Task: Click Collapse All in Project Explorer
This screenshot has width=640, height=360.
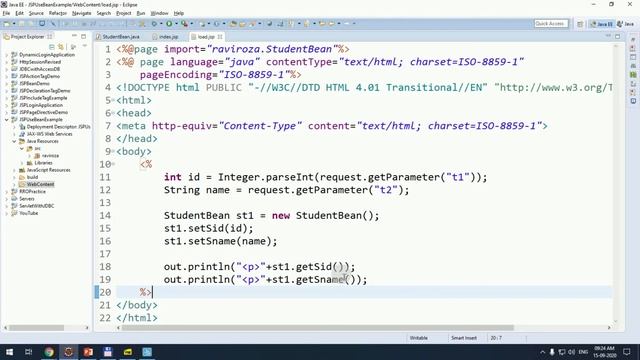Action: (x=51, y=47)
